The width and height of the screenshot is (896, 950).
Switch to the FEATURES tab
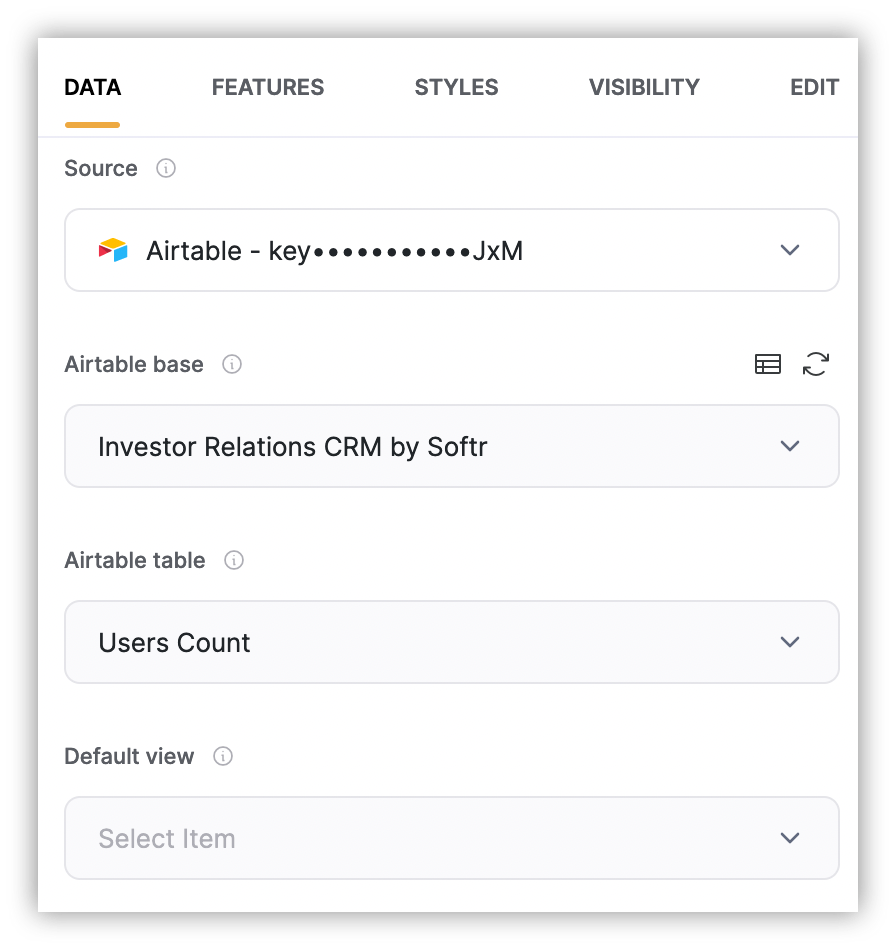tap(268, 87)
